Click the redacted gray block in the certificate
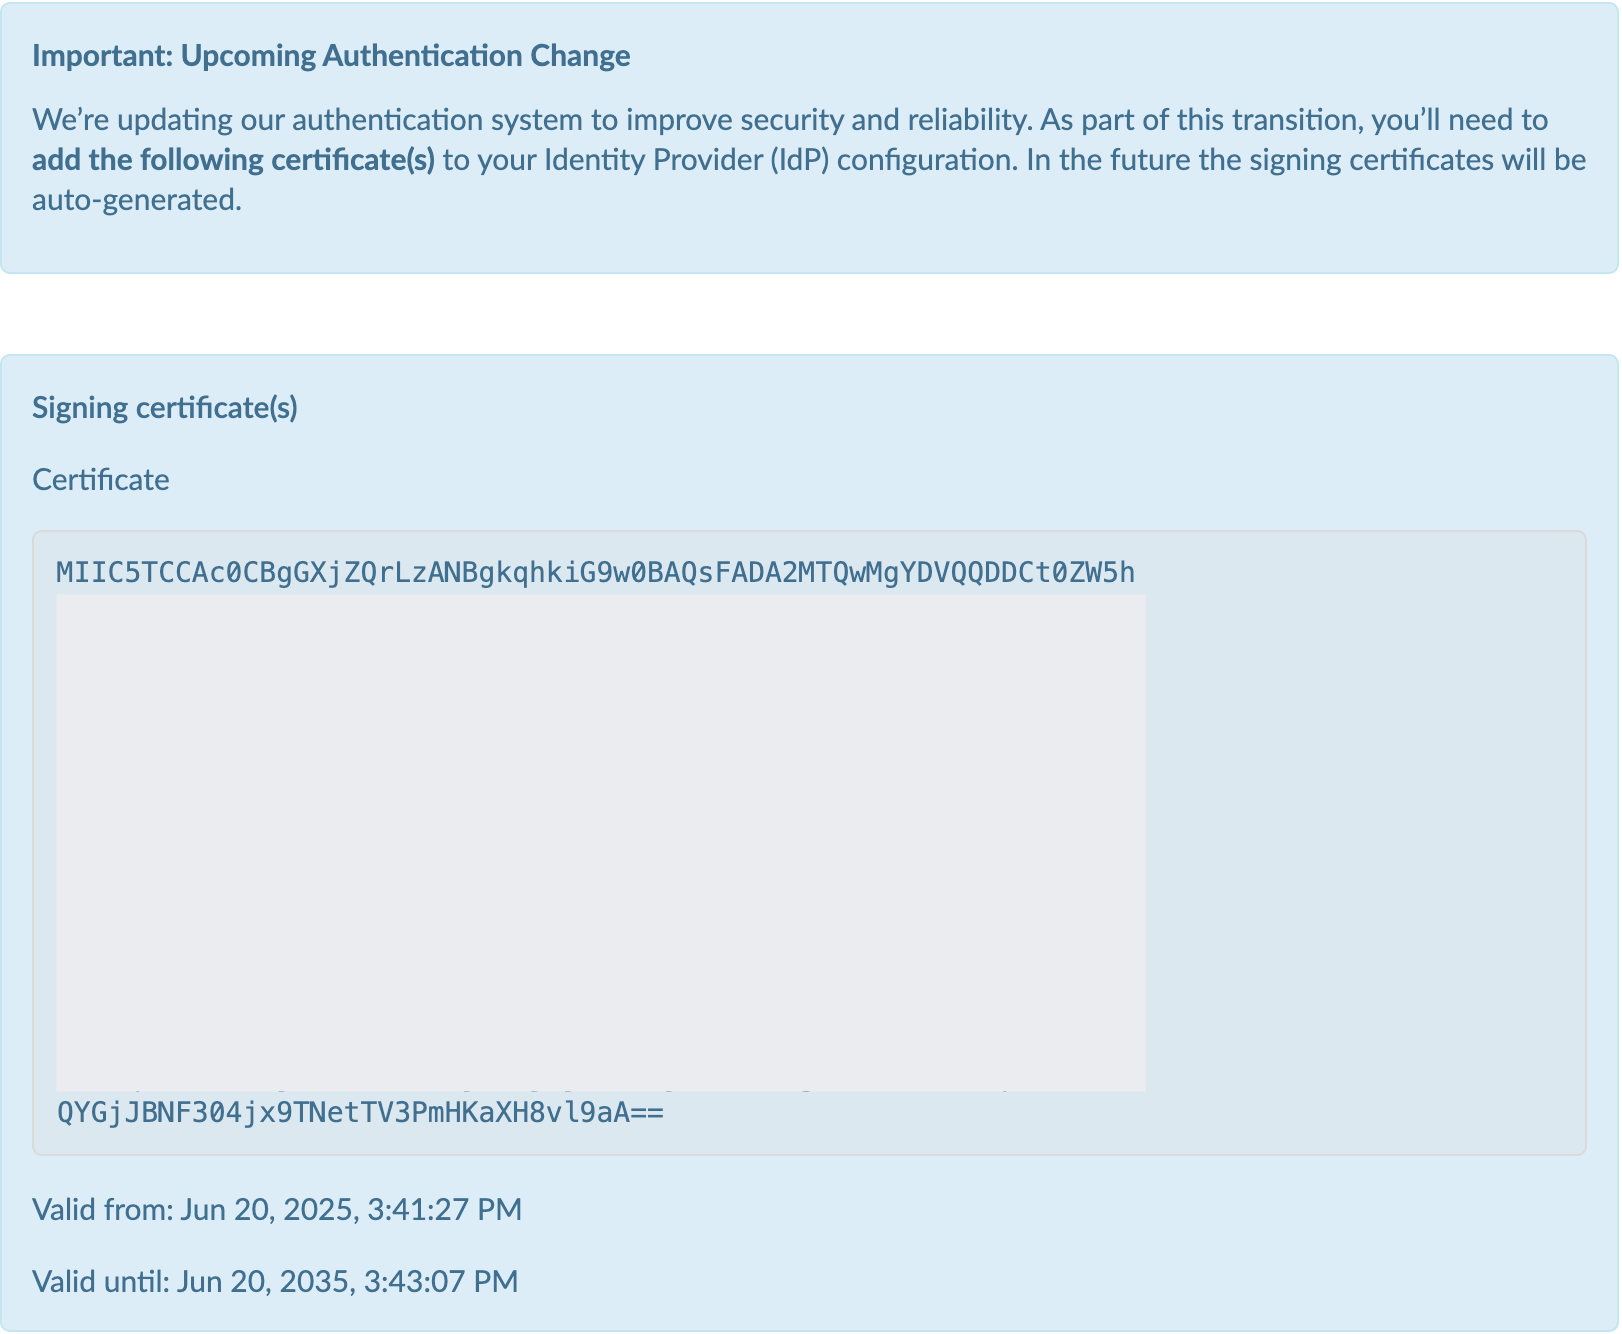1622x1334 pixels. pos(600,842)
